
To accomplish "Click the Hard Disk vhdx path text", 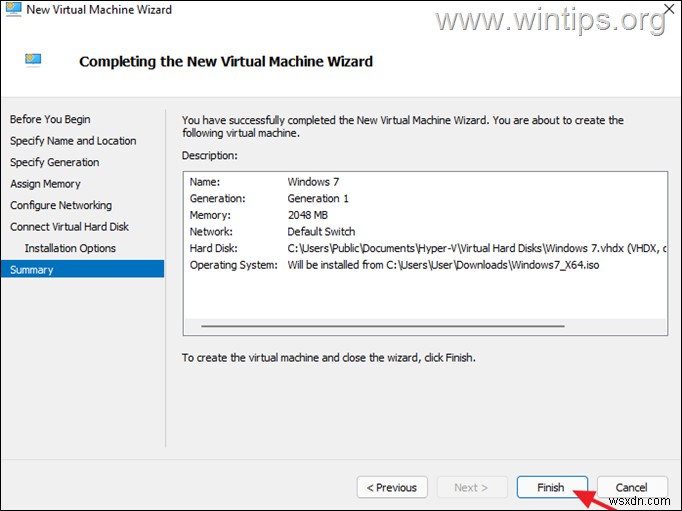I will (477, 248).
